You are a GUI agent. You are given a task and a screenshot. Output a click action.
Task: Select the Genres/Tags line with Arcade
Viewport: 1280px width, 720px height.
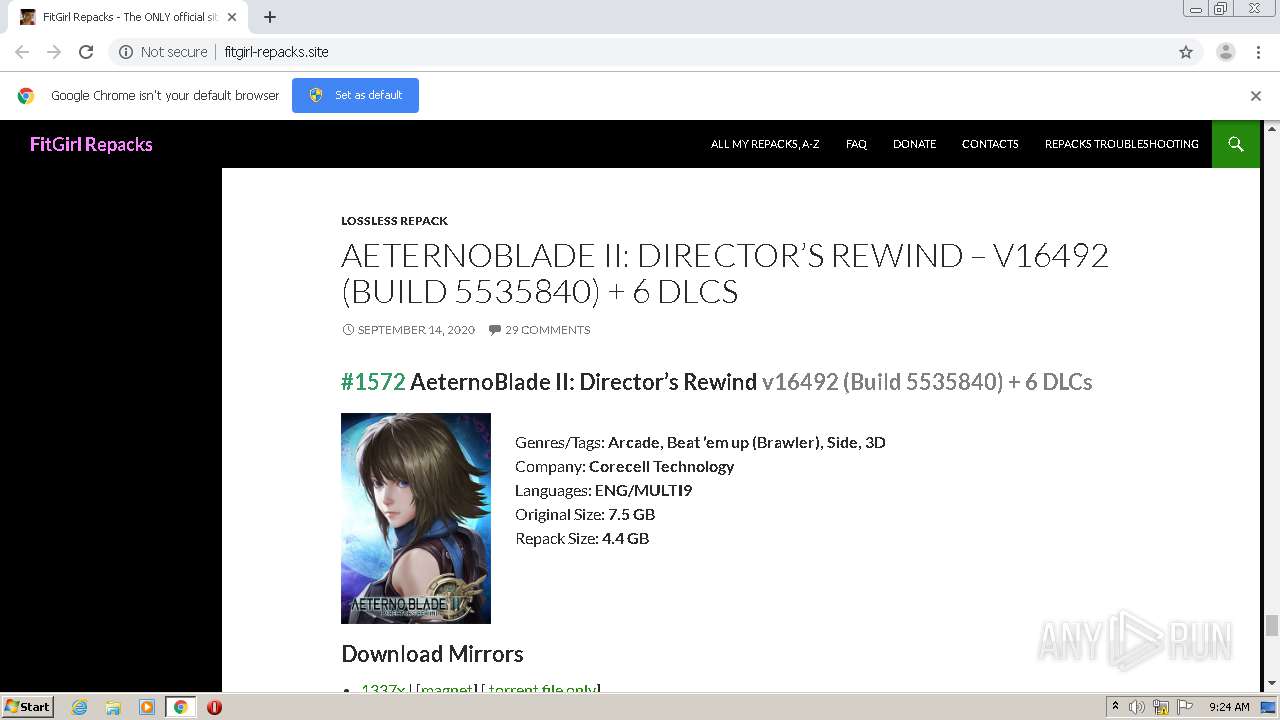pos(700,442)
